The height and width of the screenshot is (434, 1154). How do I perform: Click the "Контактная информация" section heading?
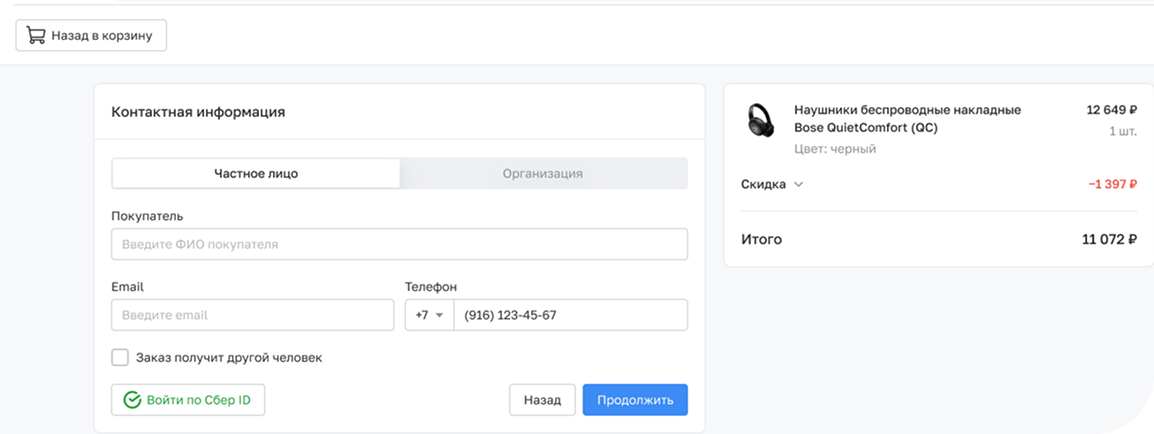click(x=198, y=112)
